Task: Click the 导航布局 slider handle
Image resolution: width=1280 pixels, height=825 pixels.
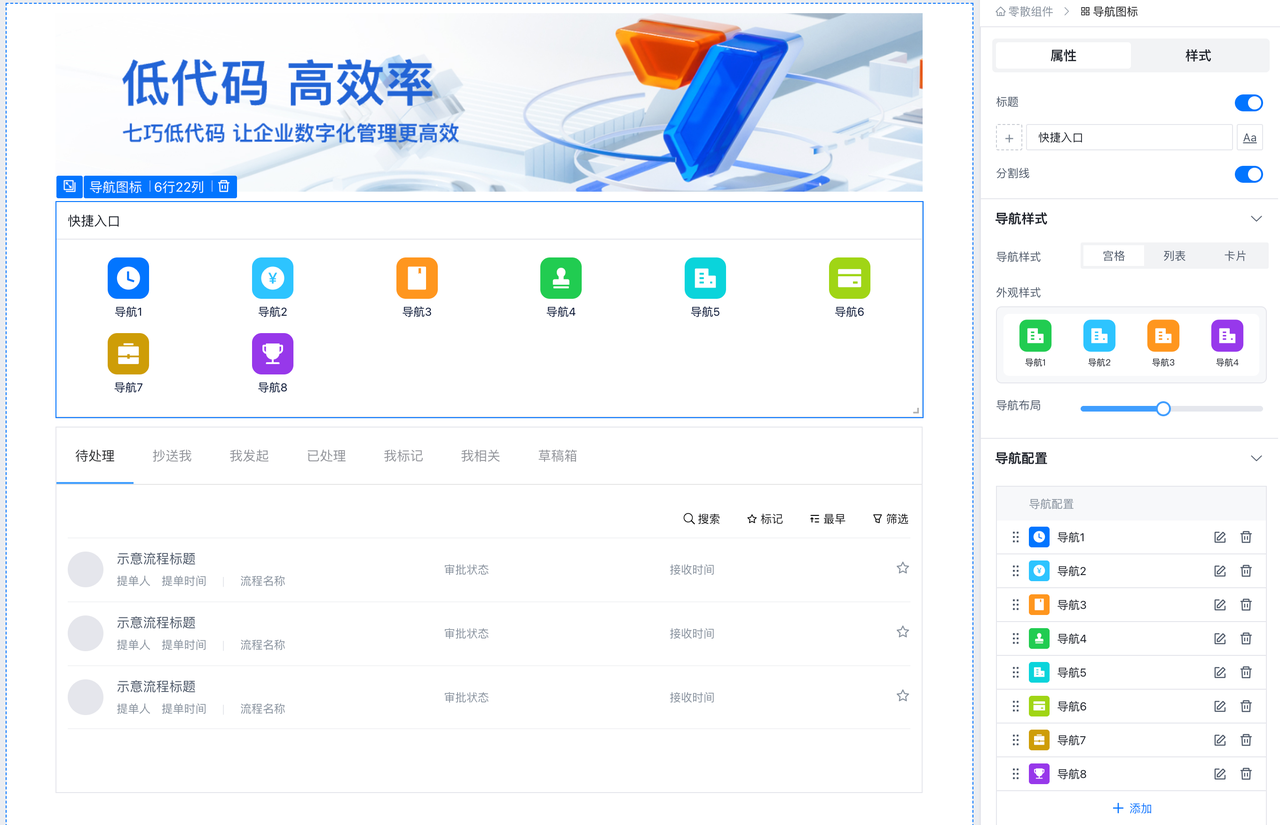Action: pyautogui.click(x=1163, y=408)
